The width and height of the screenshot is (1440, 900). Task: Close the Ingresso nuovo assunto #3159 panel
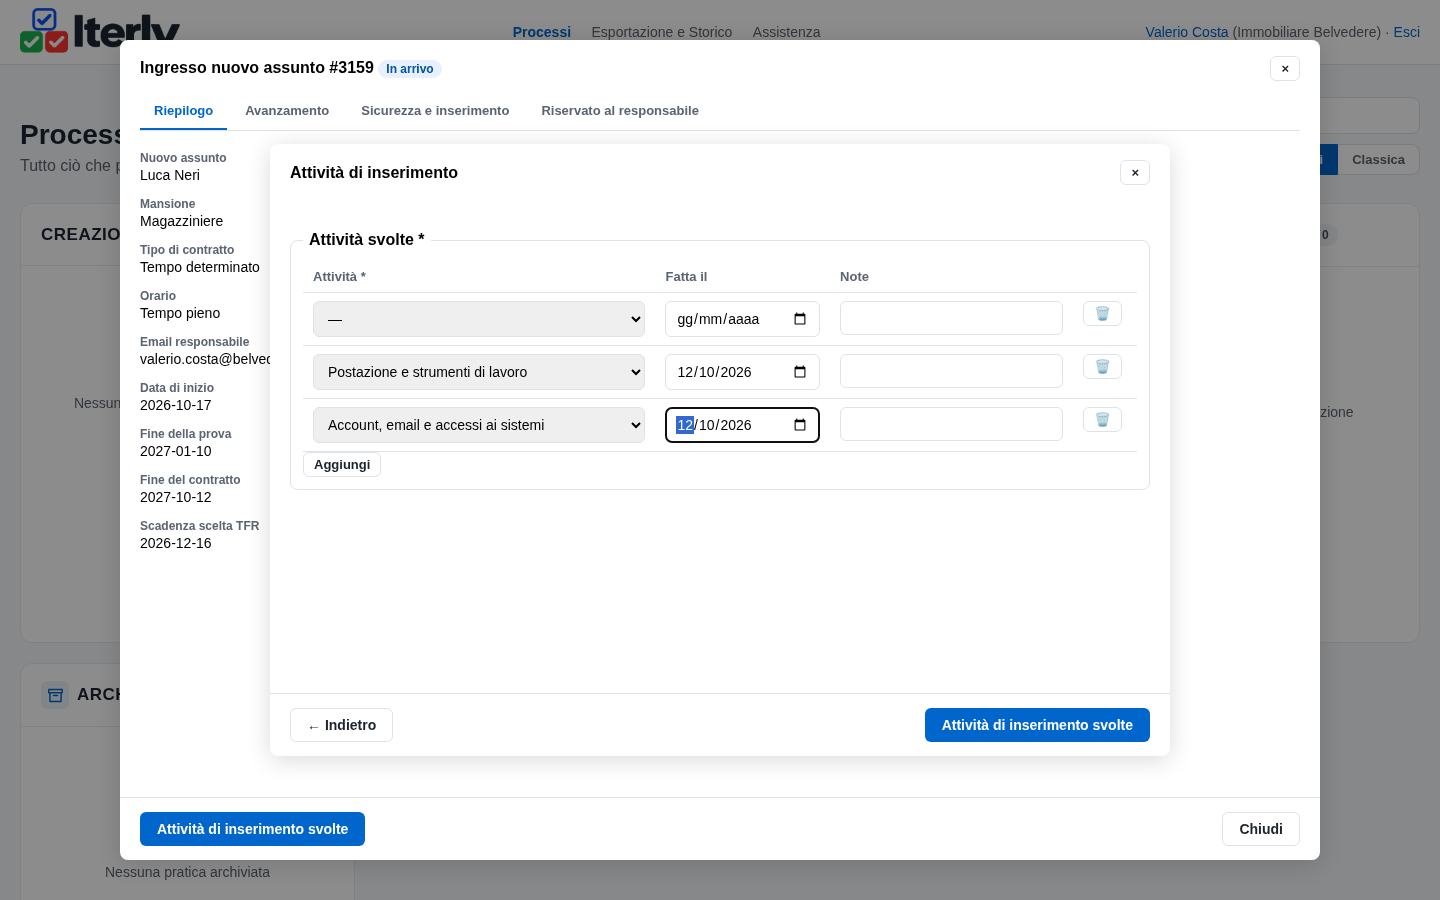(1285, 69)
